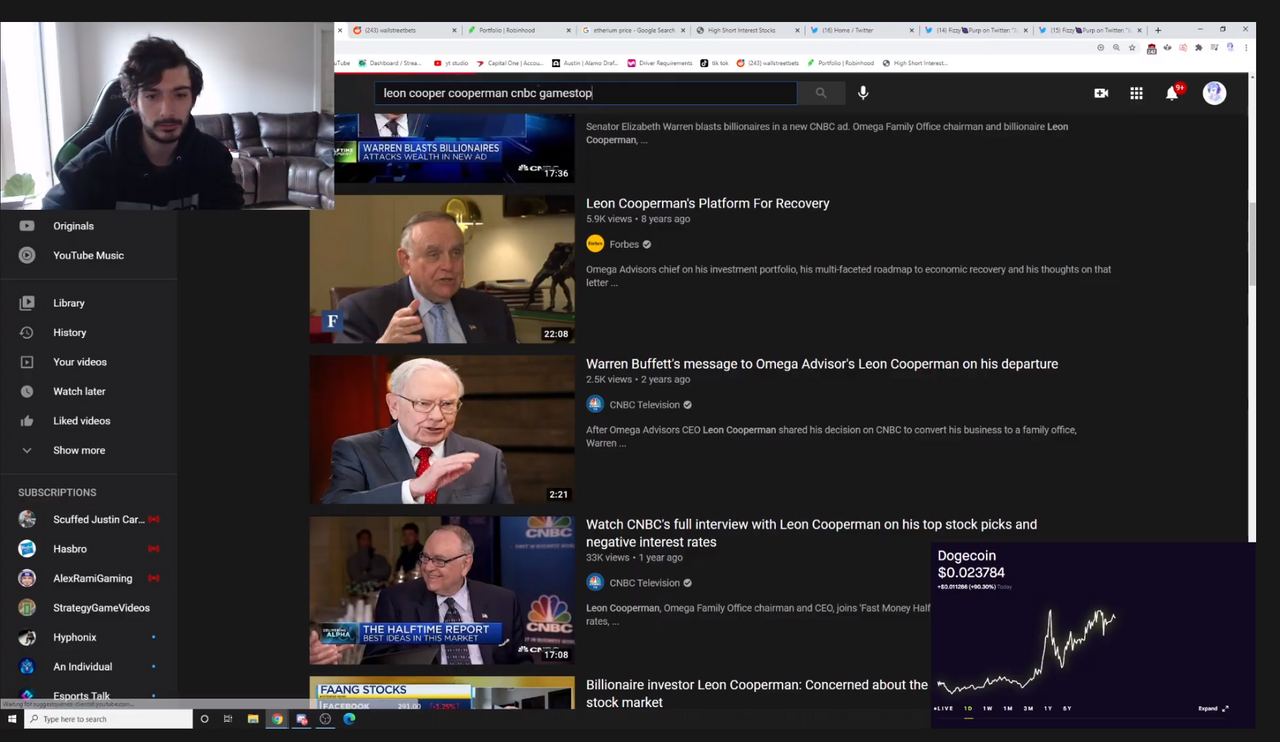1280x742 pixels.
Task: Switch to etherium price Google Search tab
Action: 633,30
